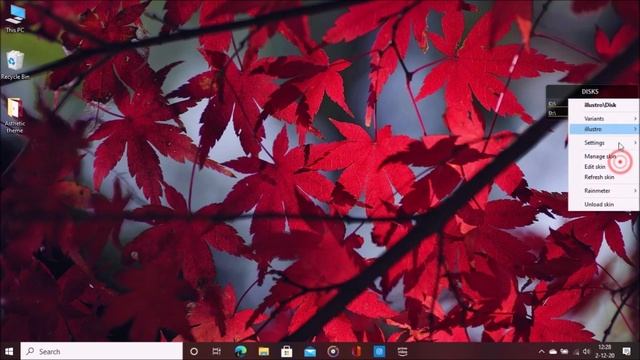Image resolution: width=640 pixels, height=360 pixels.
Task: Select the Asthetic theme folder icon
Action: coord(15,115)
